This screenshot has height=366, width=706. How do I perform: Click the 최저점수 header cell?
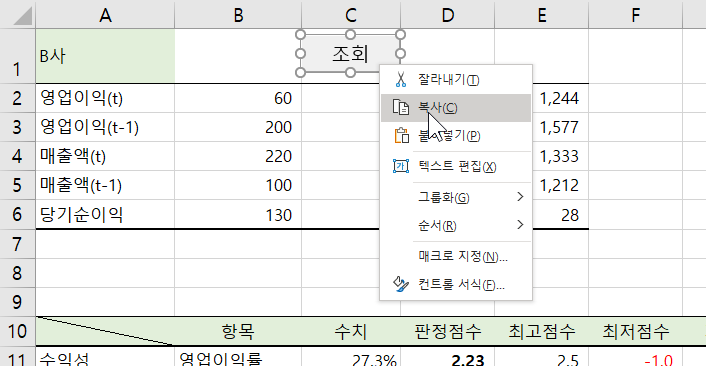[635, 331]
